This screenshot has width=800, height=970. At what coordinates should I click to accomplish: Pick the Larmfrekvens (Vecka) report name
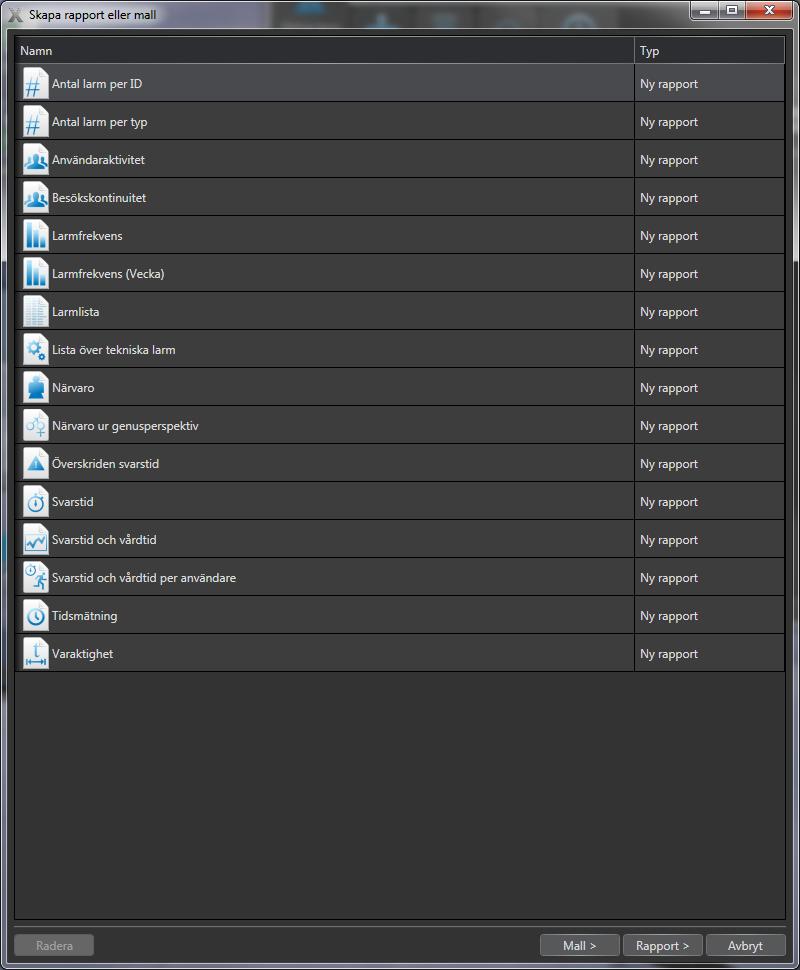(x=108, y=273)
